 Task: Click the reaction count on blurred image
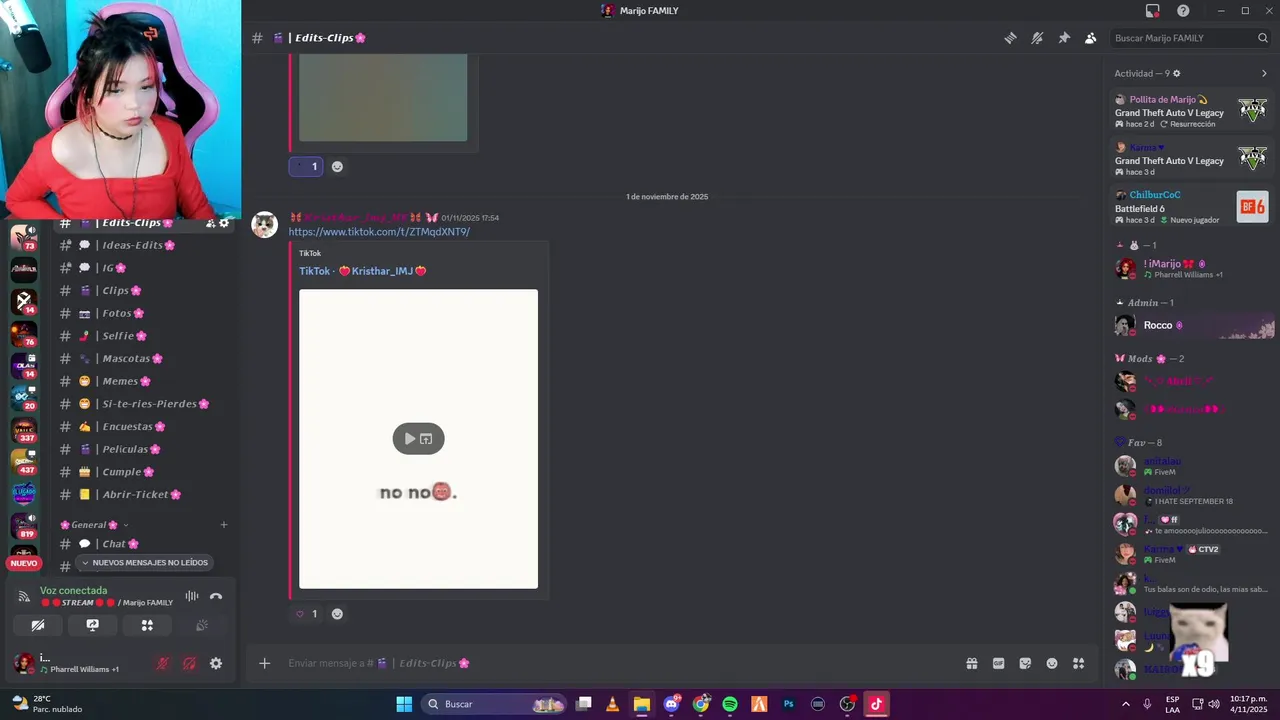point(306,167)
